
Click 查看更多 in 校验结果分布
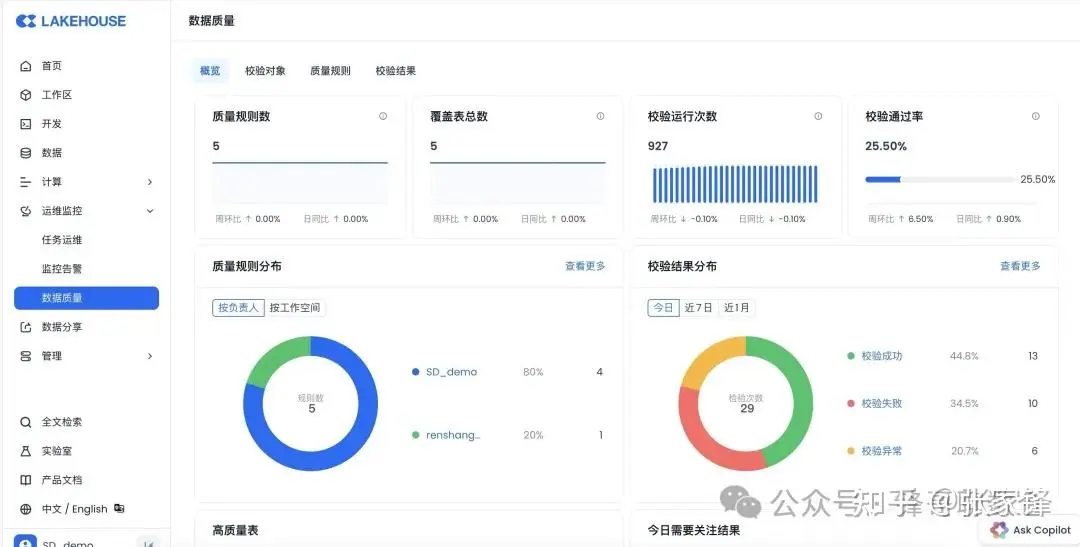1020,266
